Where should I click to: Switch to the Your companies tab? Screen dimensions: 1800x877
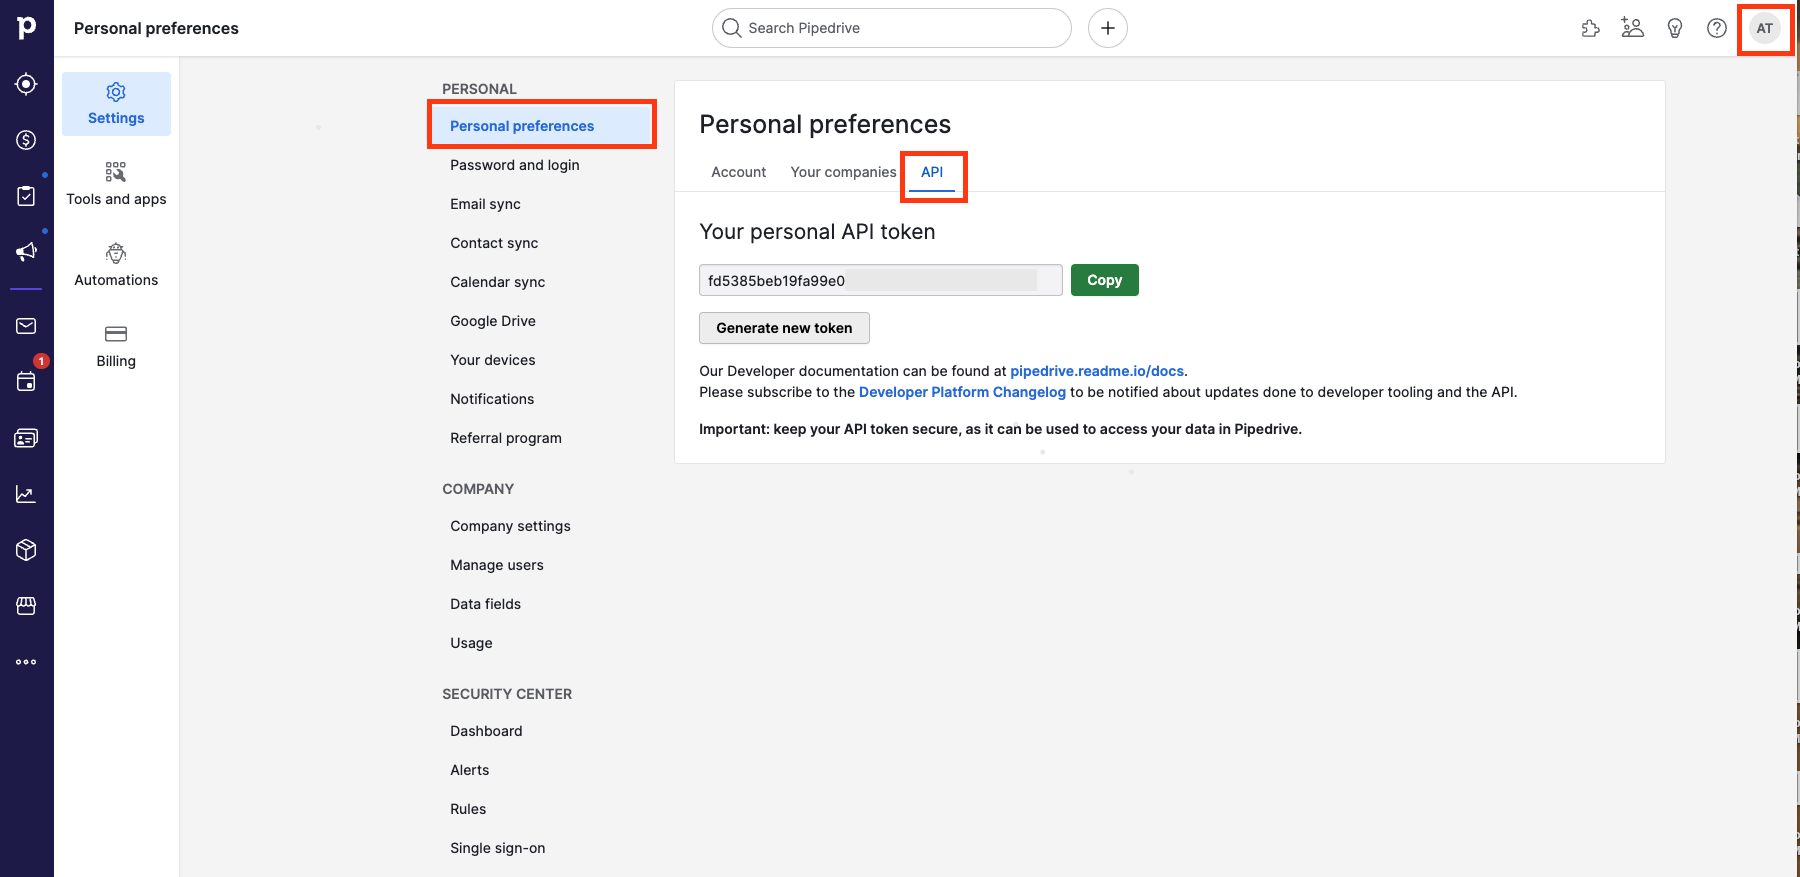pyautogui.click(x=843, y=172)
